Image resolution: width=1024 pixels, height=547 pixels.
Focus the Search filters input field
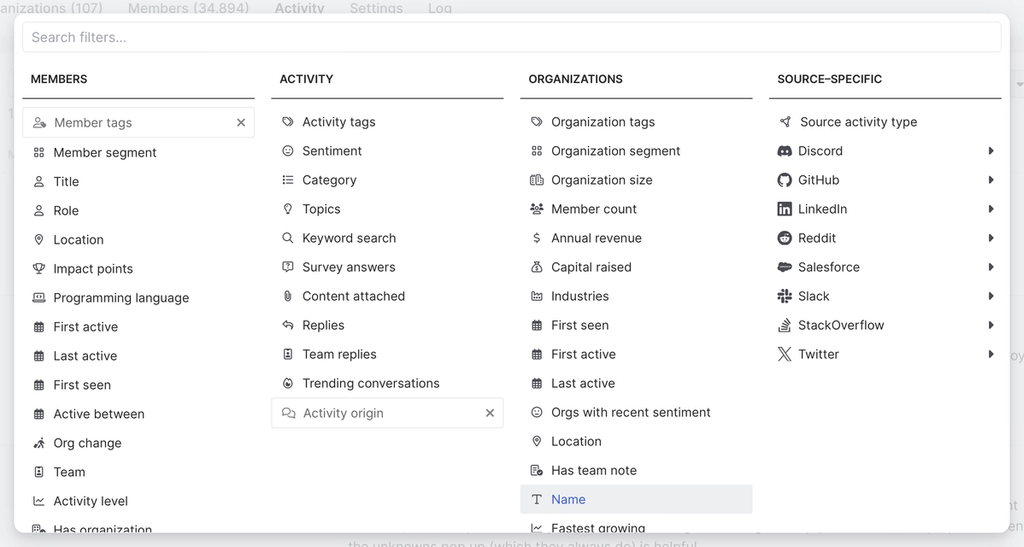(x=511, y=37)
